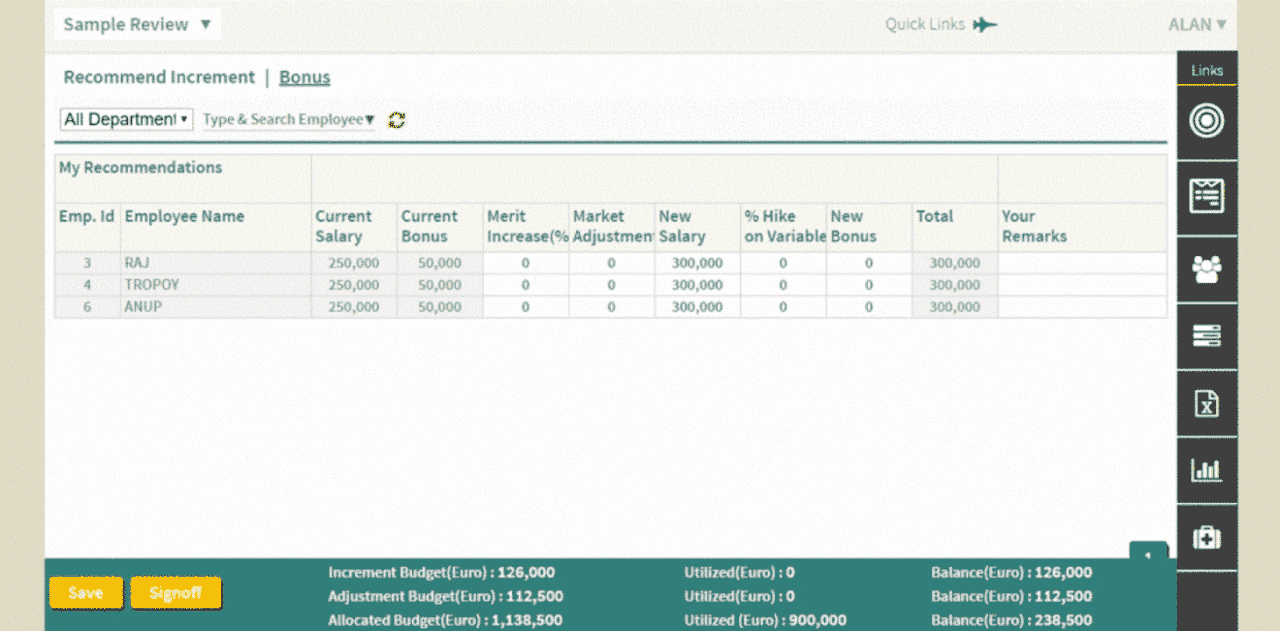1280x631 pixels.
Task: Select the Recommend Increment tab
Action: click(x=159, y=78)
